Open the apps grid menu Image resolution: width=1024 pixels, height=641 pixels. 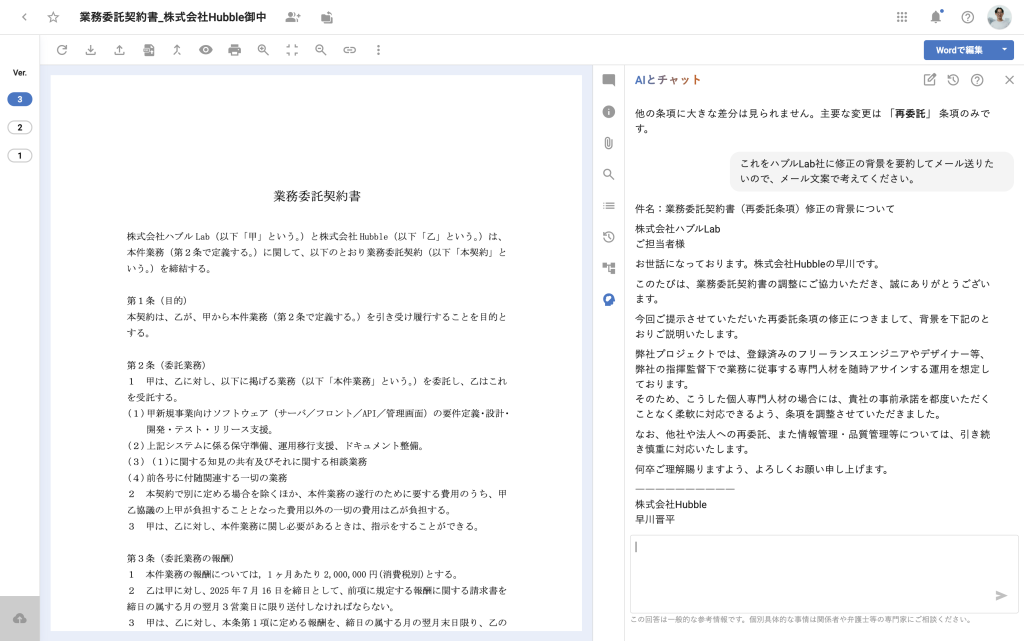(902, 17)
